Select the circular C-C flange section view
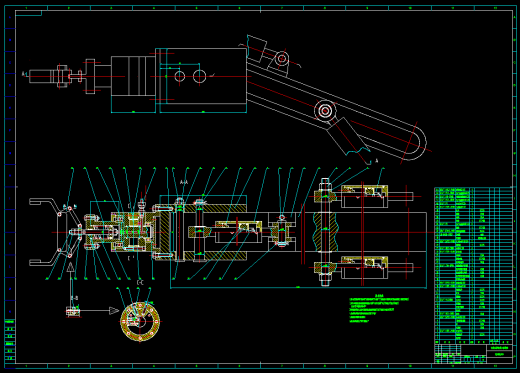The image size is (520, 373). (140, 321)
